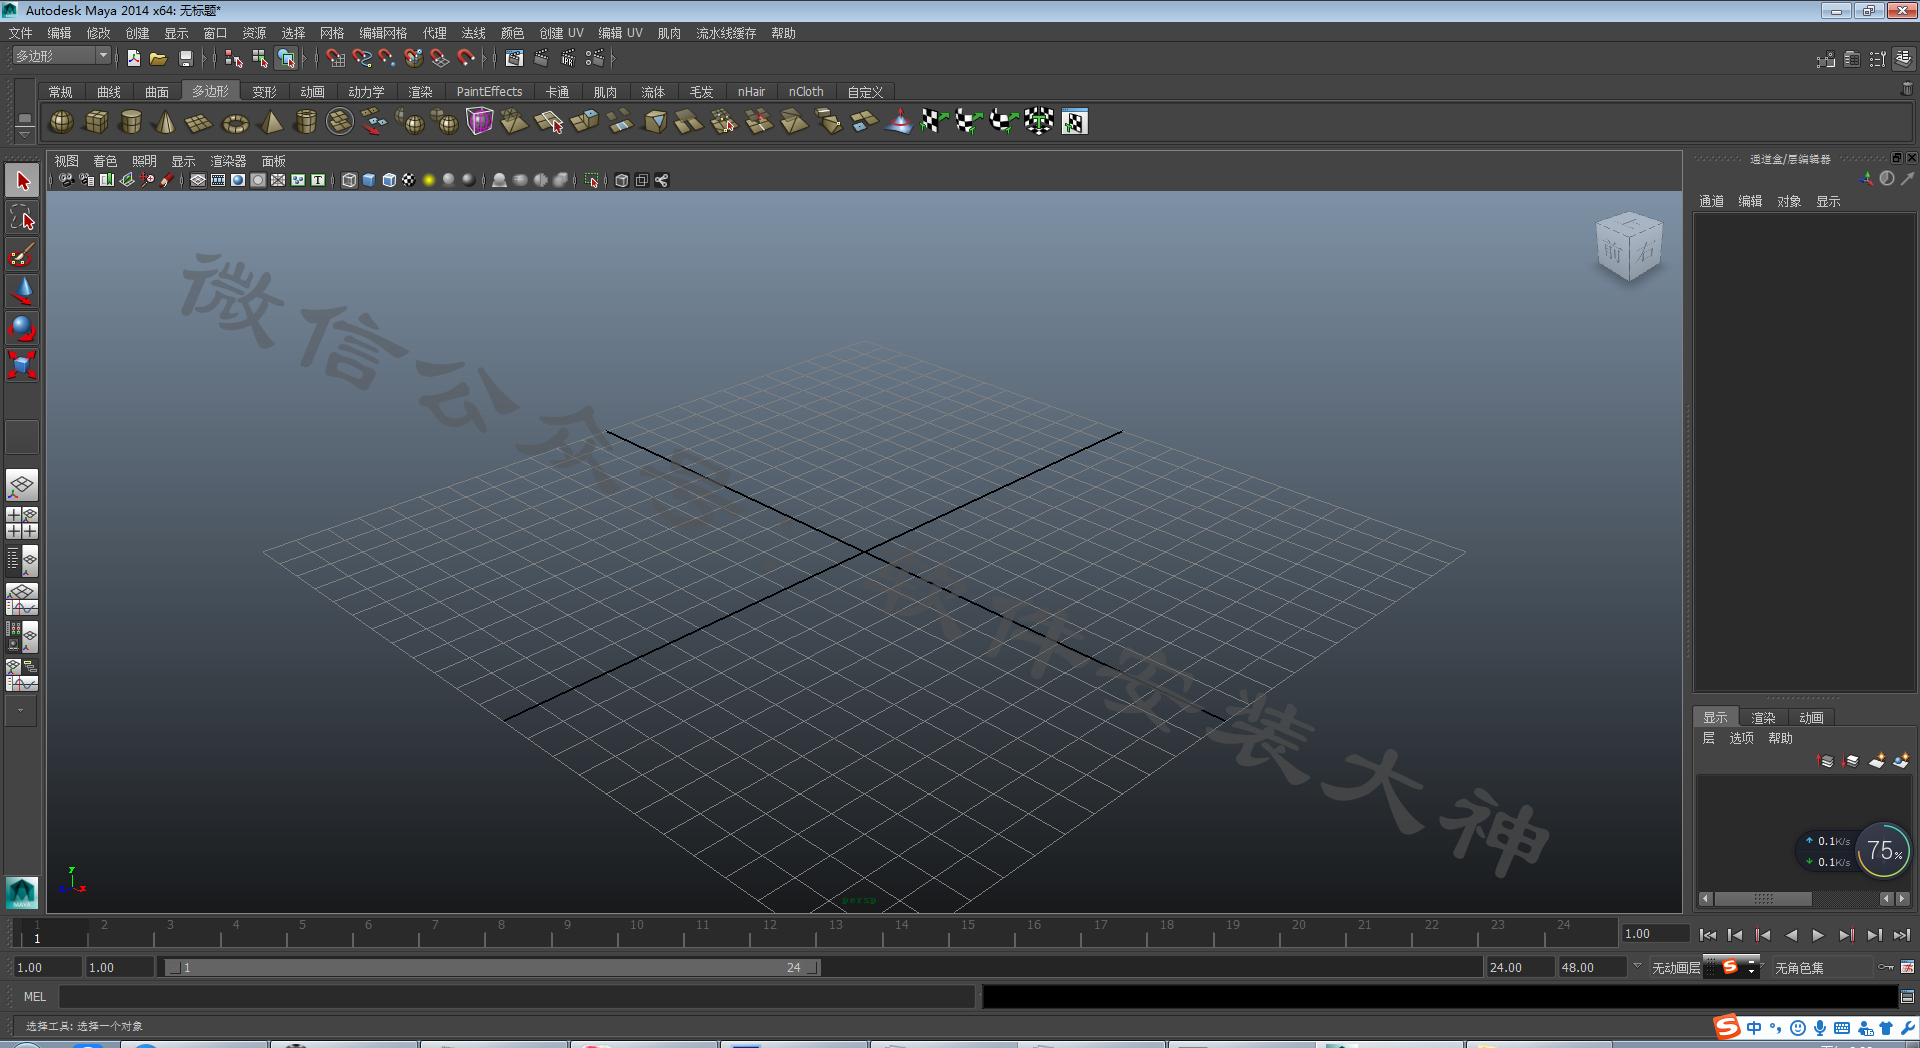Switch to four view layout
This screenshot has width=1920, height=1048.
pos(22,523)
